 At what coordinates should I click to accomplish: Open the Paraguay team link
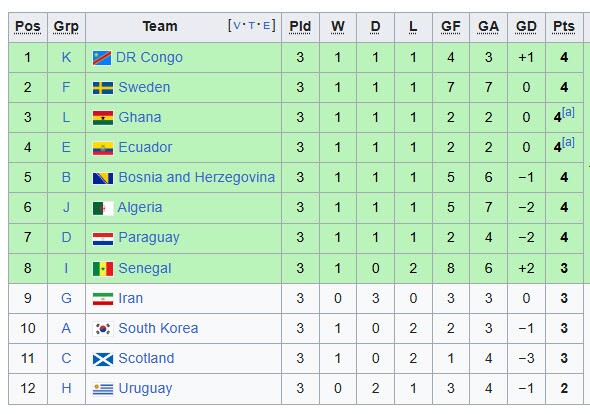149,237
